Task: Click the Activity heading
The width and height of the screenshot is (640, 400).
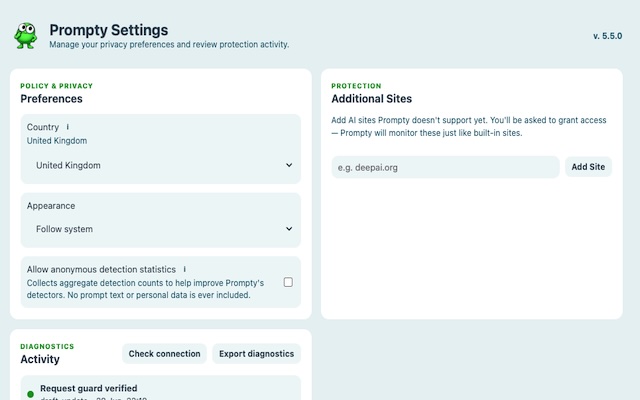Action: tap(40, 359)
